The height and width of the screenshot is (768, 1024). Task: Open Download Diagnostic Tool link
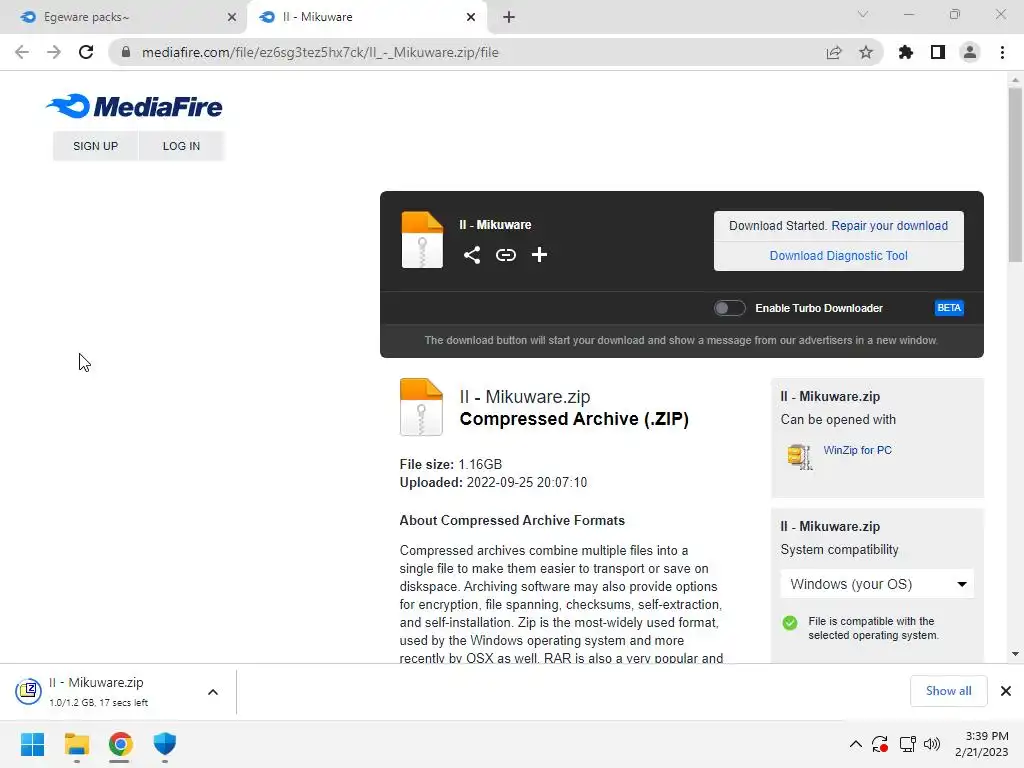click(x=839, y=255)
